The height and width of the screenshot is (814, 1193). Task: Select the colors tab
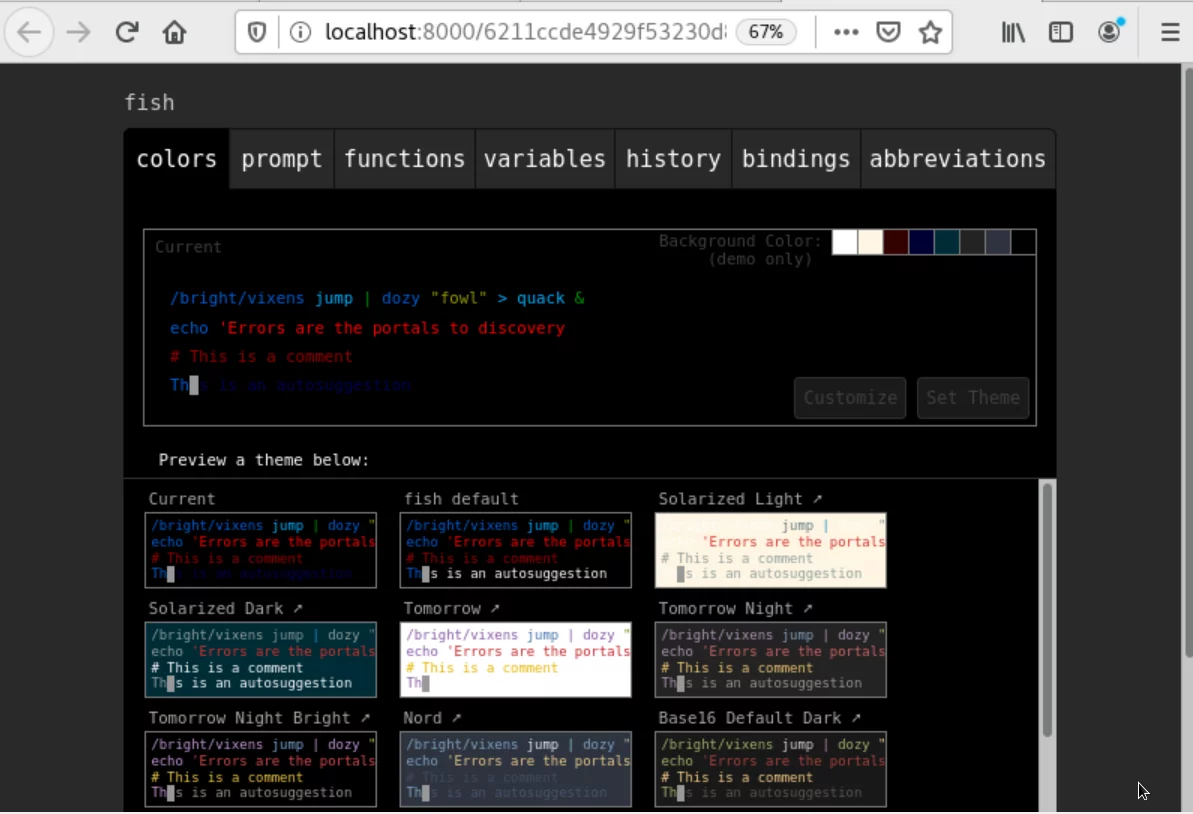[x=177, y=159]
